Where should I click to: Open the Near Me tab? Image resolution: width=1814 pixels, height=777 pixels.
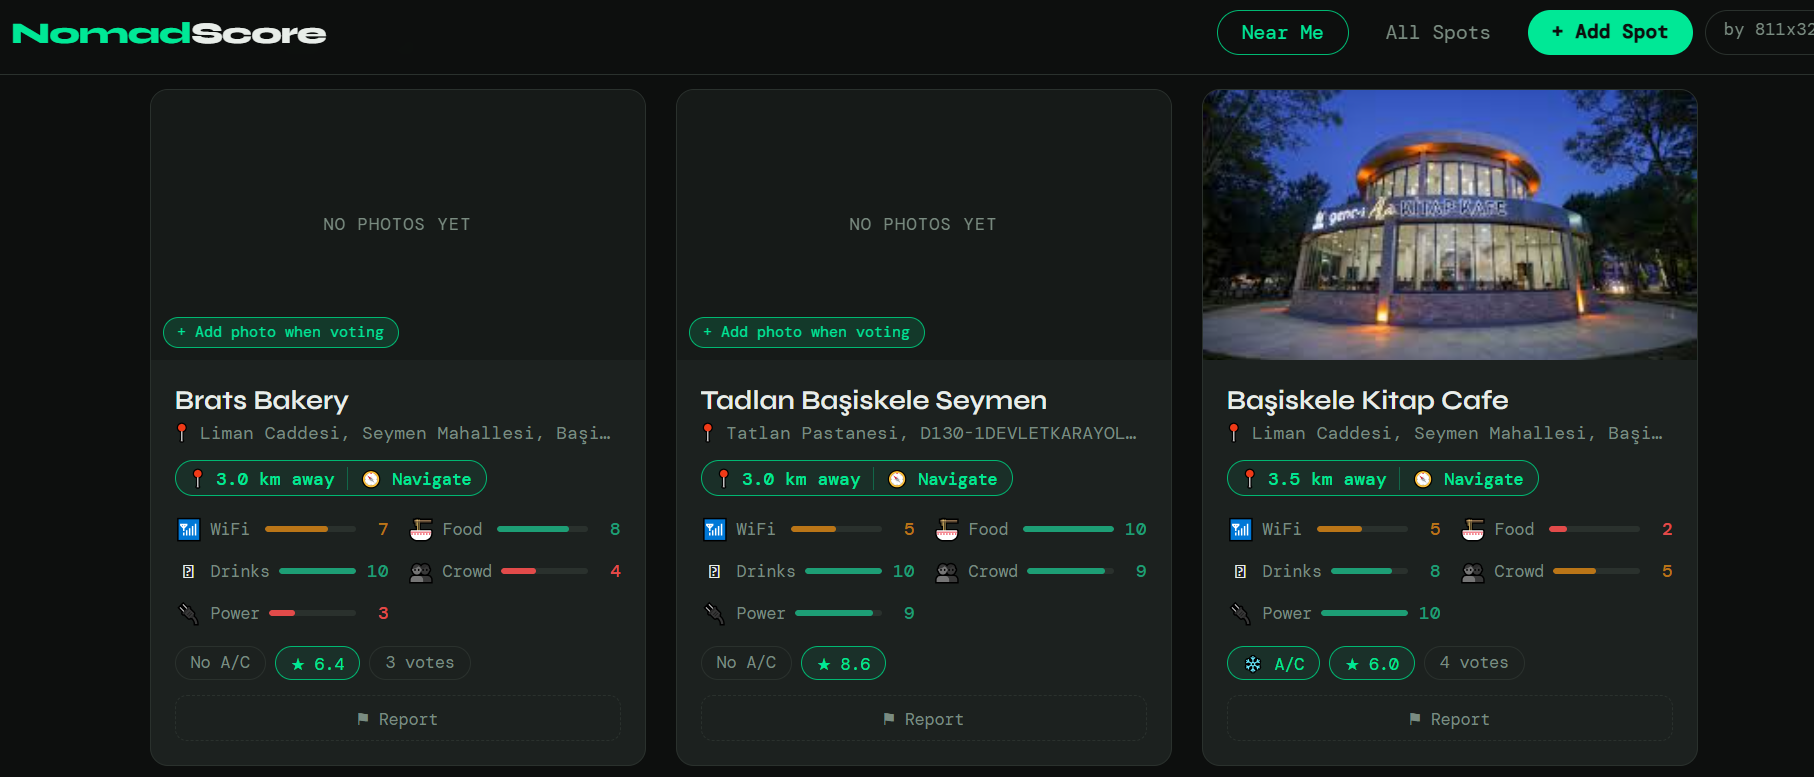click(1282, 33)
